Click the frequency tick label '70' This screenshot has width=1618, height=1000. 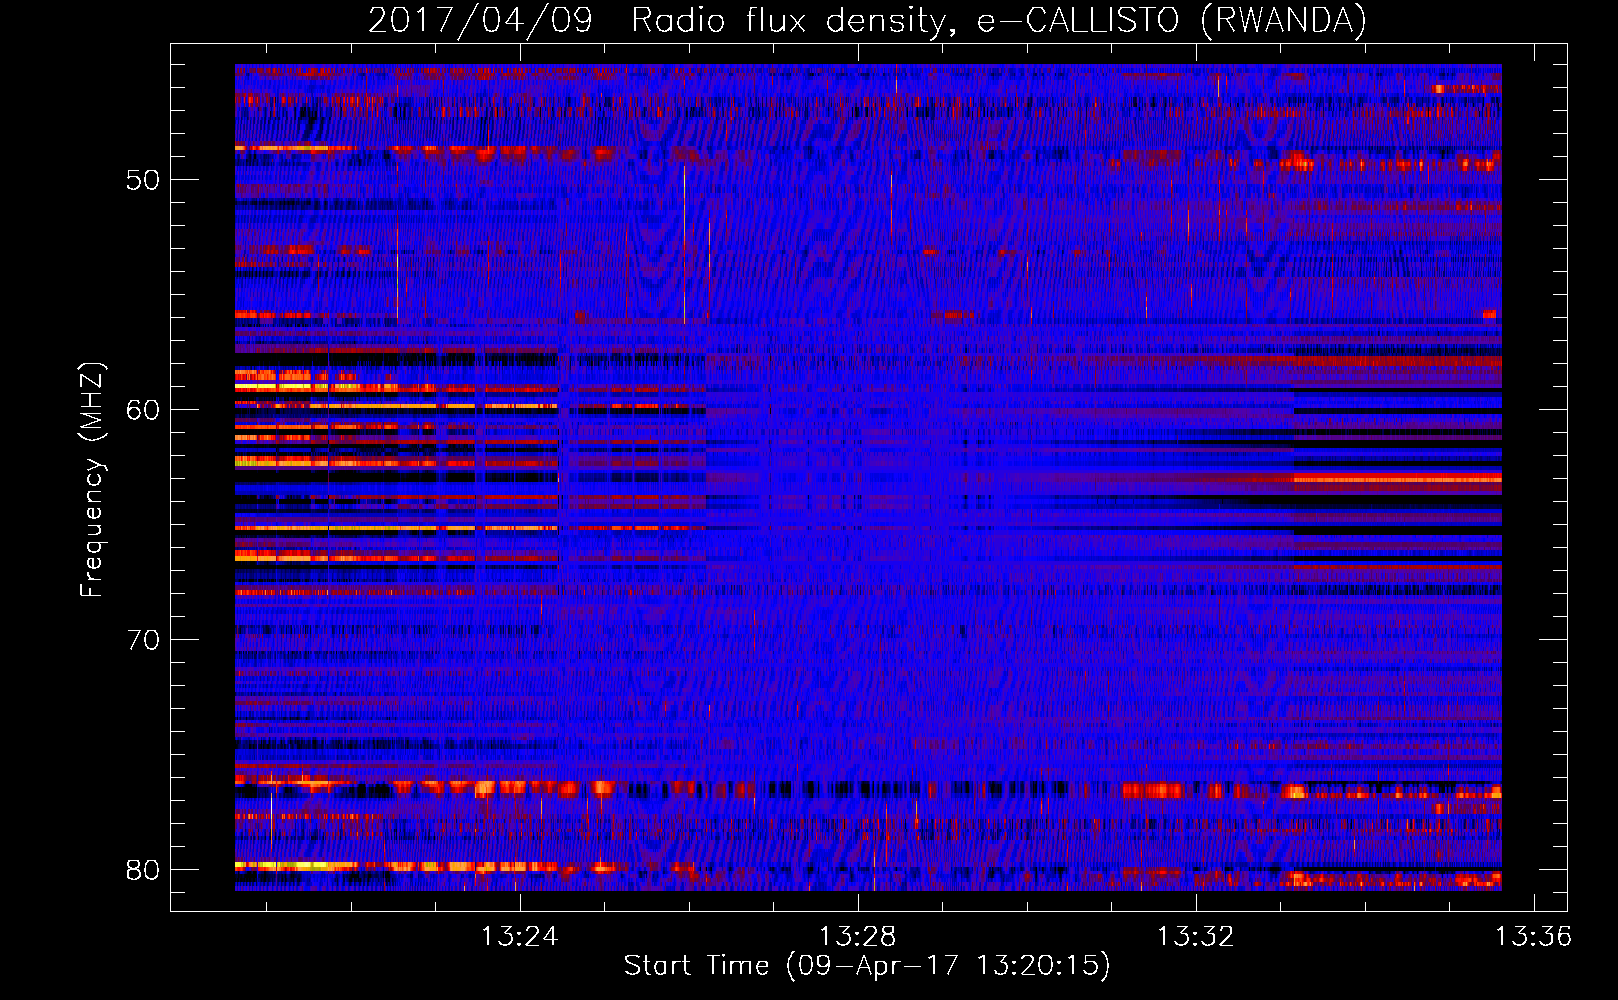point(143,640)
